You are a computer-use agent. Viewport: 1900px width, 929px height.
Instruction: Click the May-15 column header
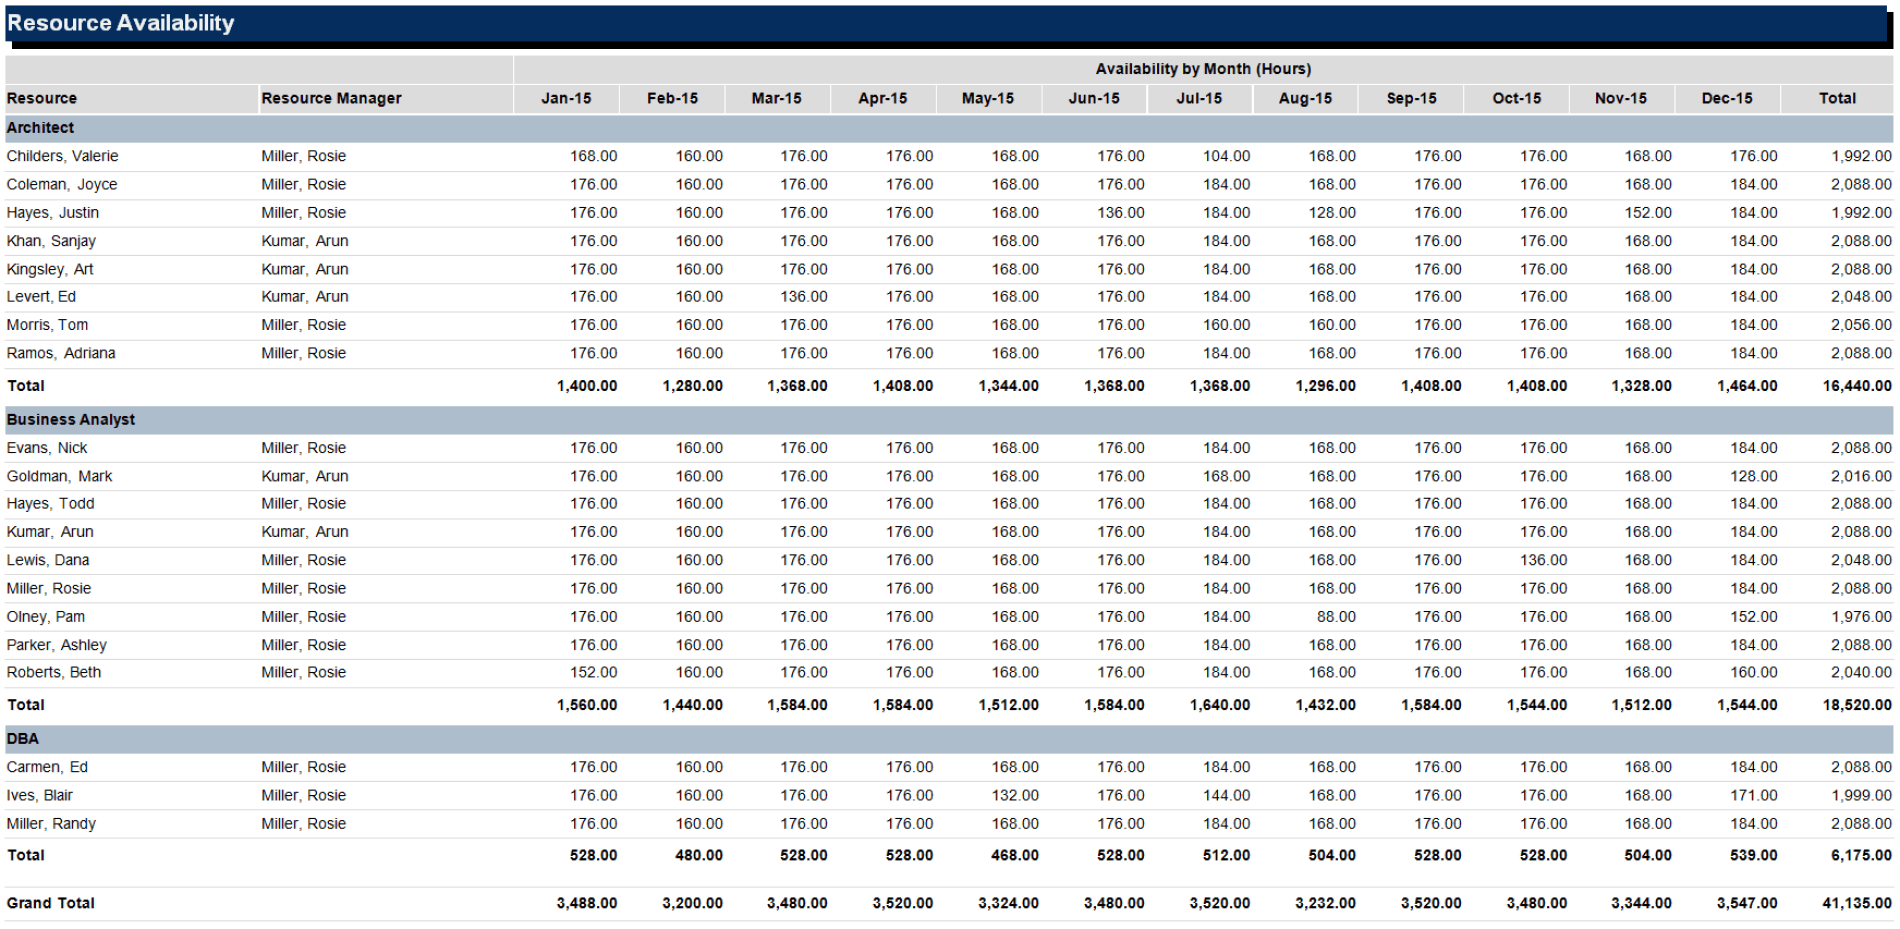click(988, 98)
